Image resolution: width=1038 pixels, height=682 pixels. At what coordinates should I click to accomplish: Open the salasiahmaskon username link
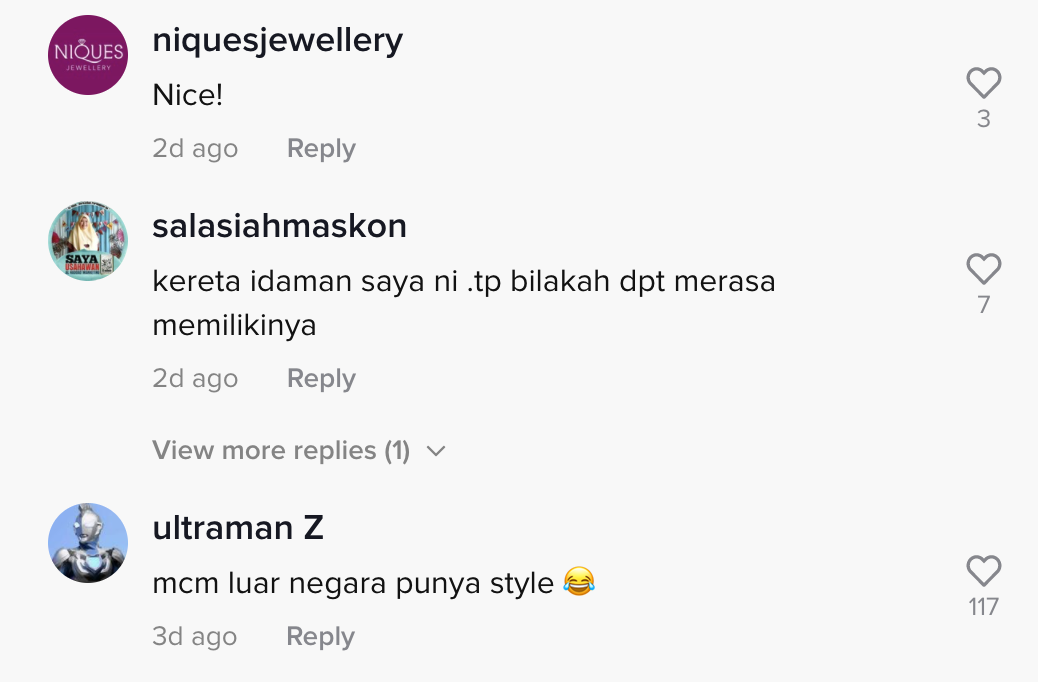tap(279, 226)
